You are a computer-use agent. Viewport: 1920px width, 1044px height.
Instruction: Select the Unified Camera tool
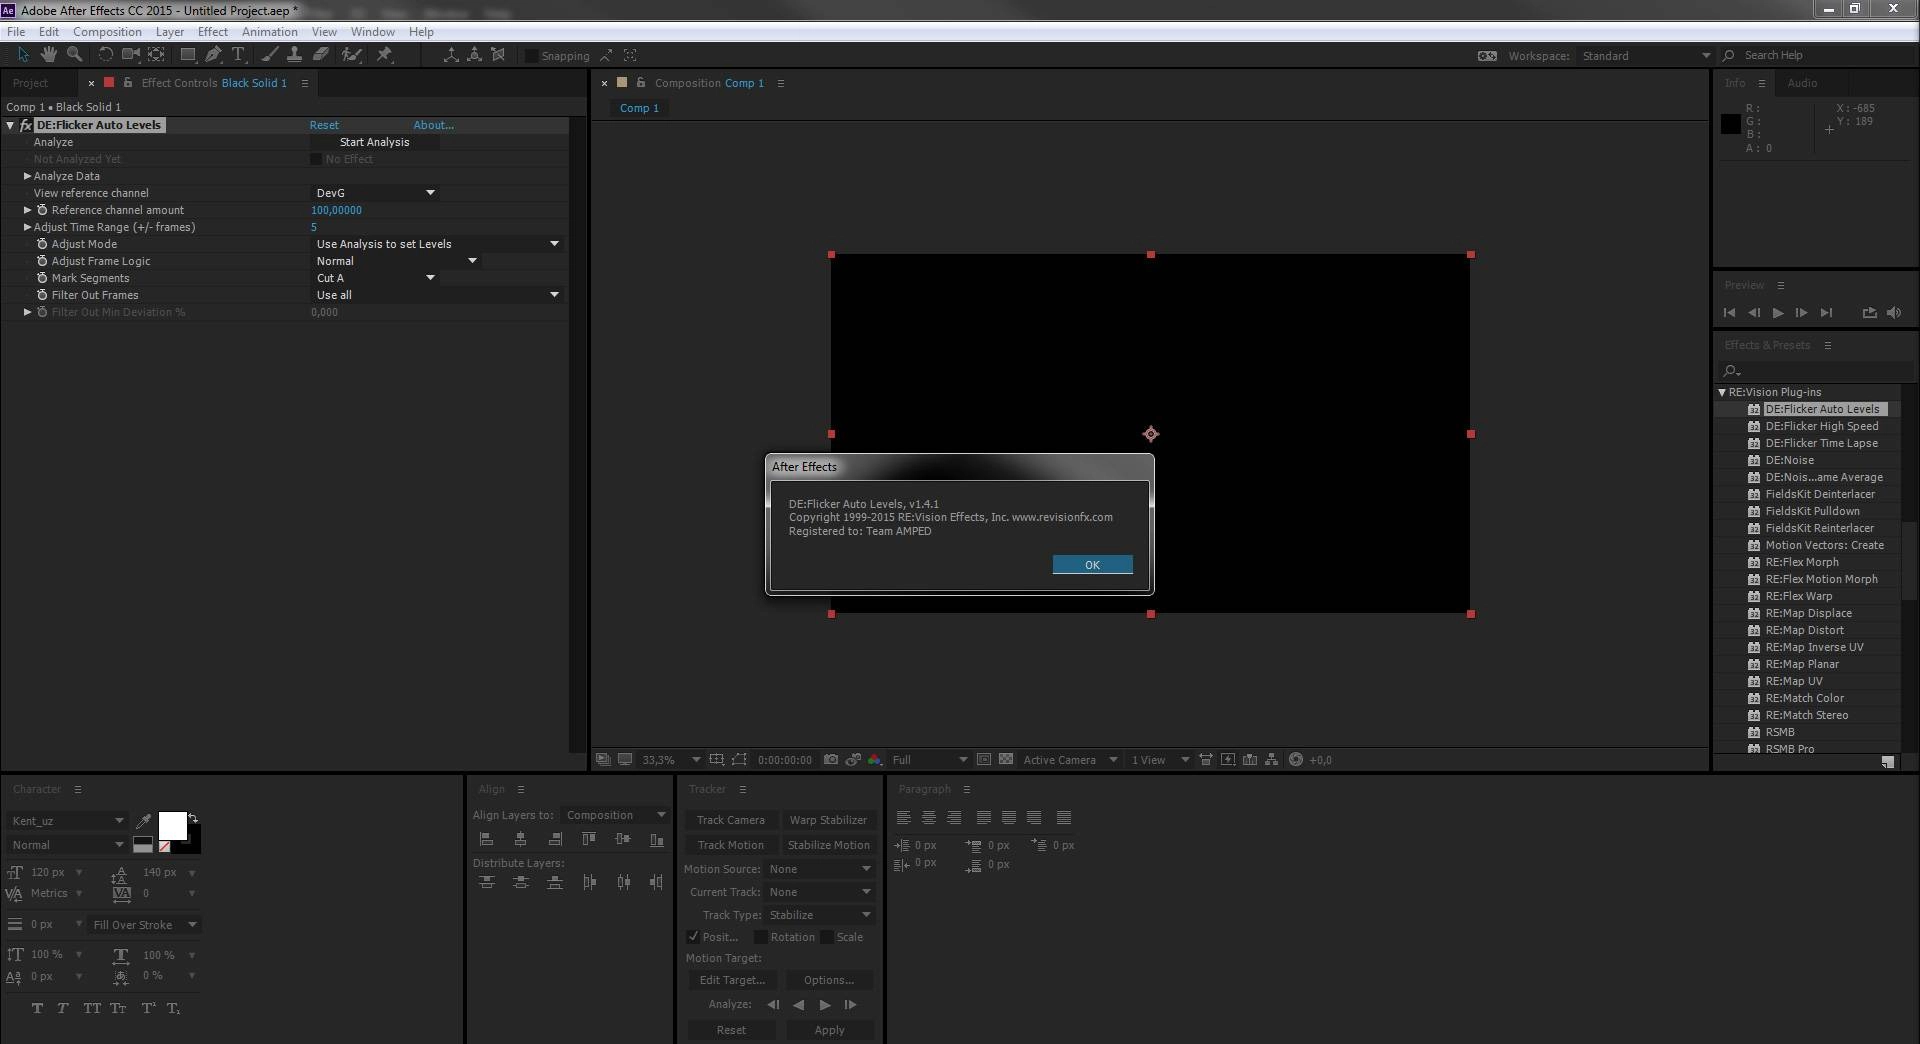[x=131, y=54]
